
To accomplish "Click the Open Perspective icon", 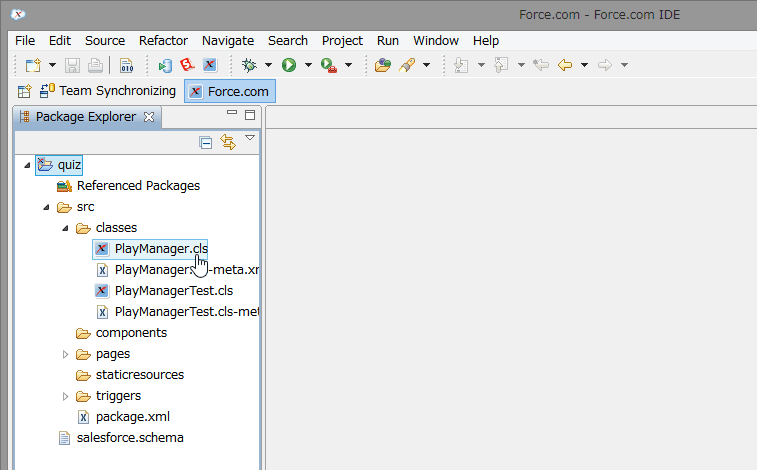I will coord(25,91).
